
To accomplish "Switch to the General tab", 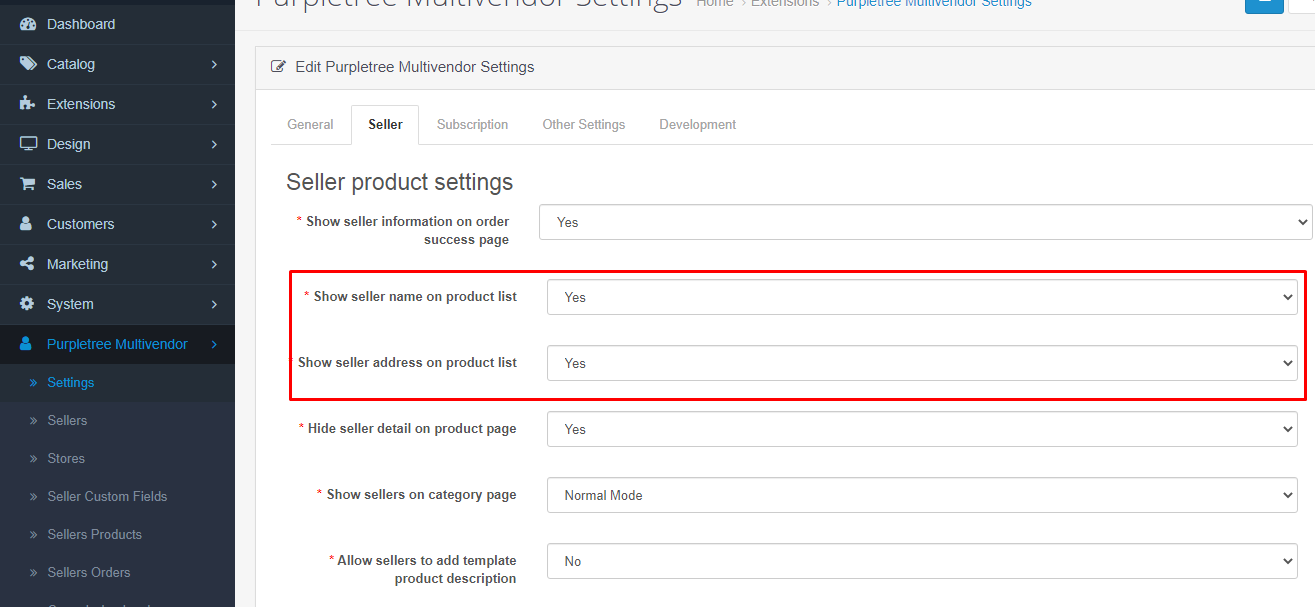I will coord(310,125).
